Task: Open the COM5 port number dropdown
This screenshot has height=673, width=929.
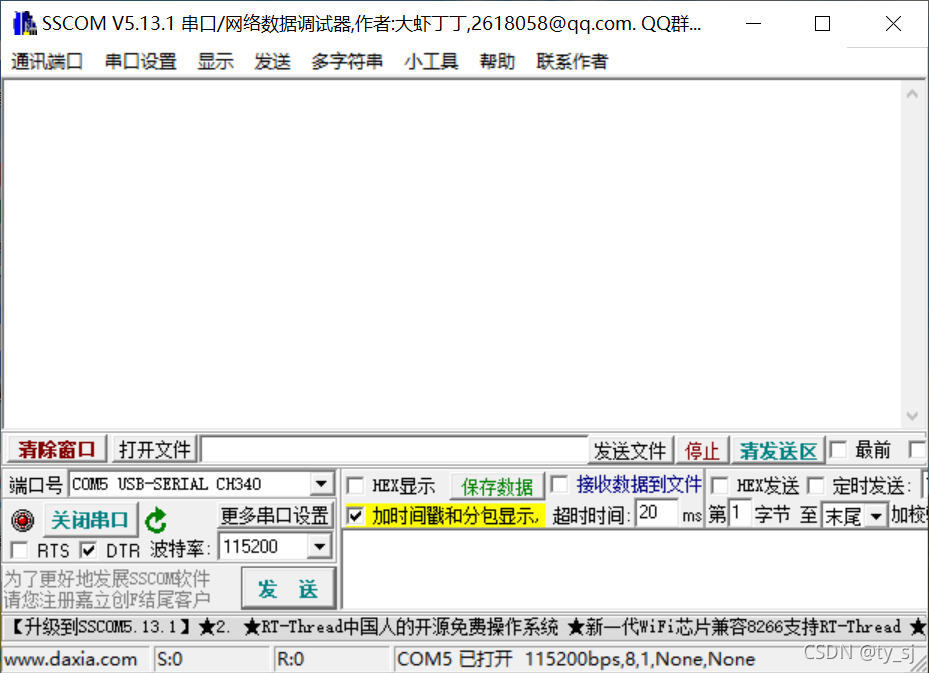Action: pyautogui.click(x=322, y=484)
